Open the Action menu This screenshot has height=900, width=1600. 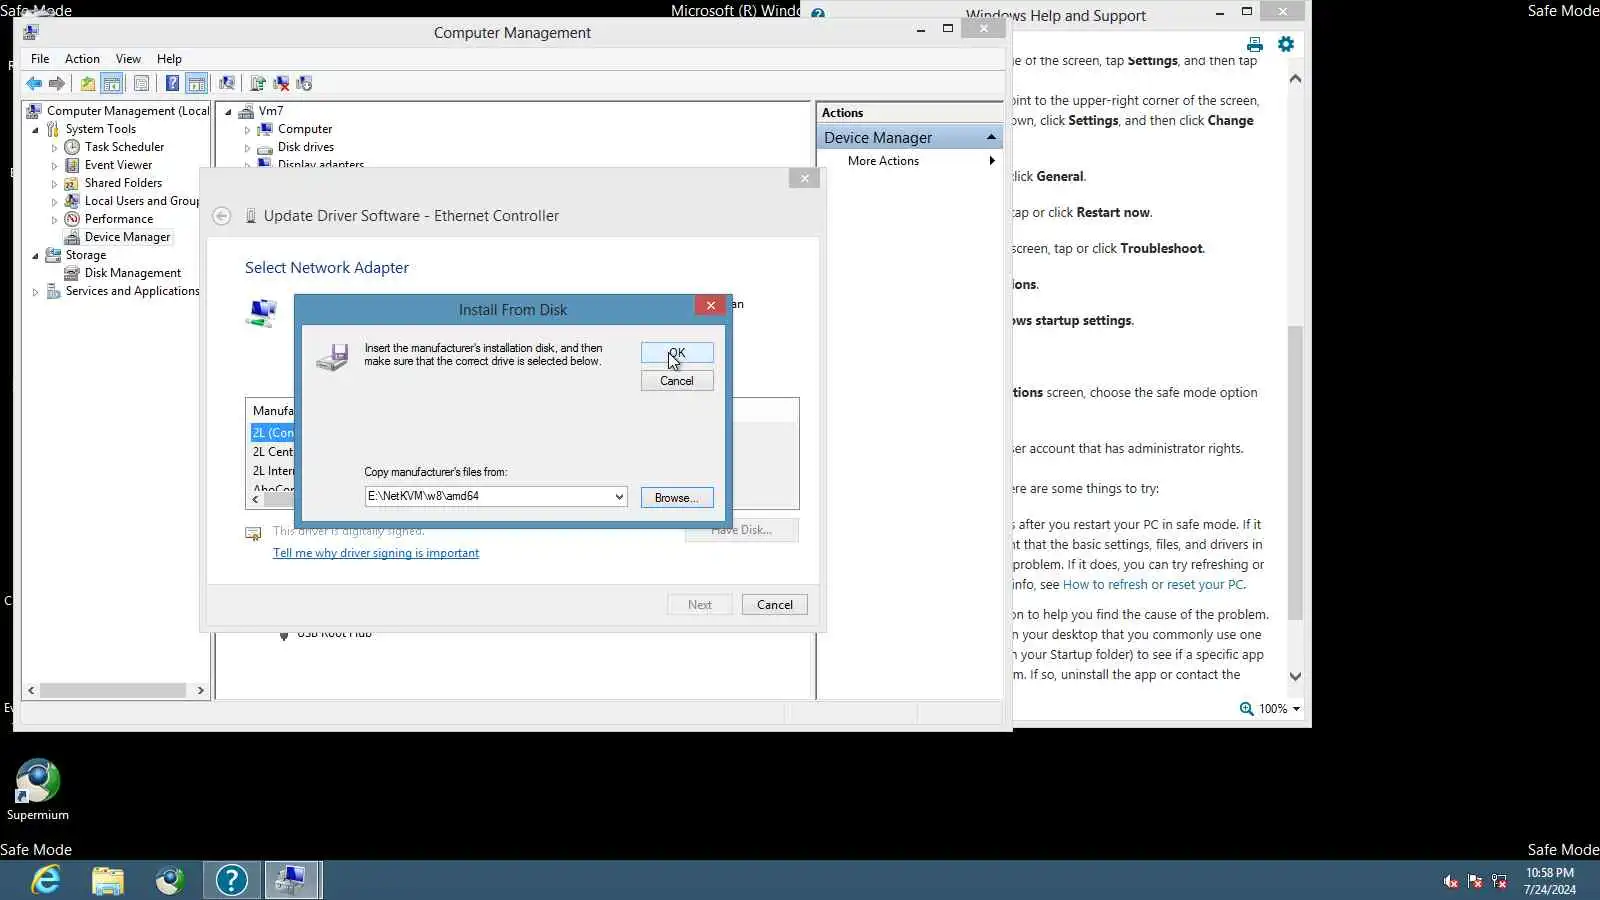[82, 59]
